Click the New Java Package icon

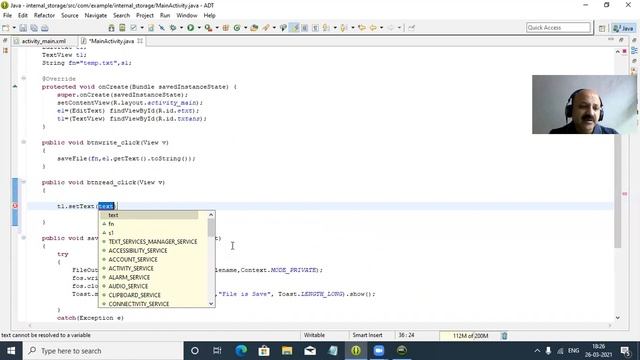pos(226,28)
